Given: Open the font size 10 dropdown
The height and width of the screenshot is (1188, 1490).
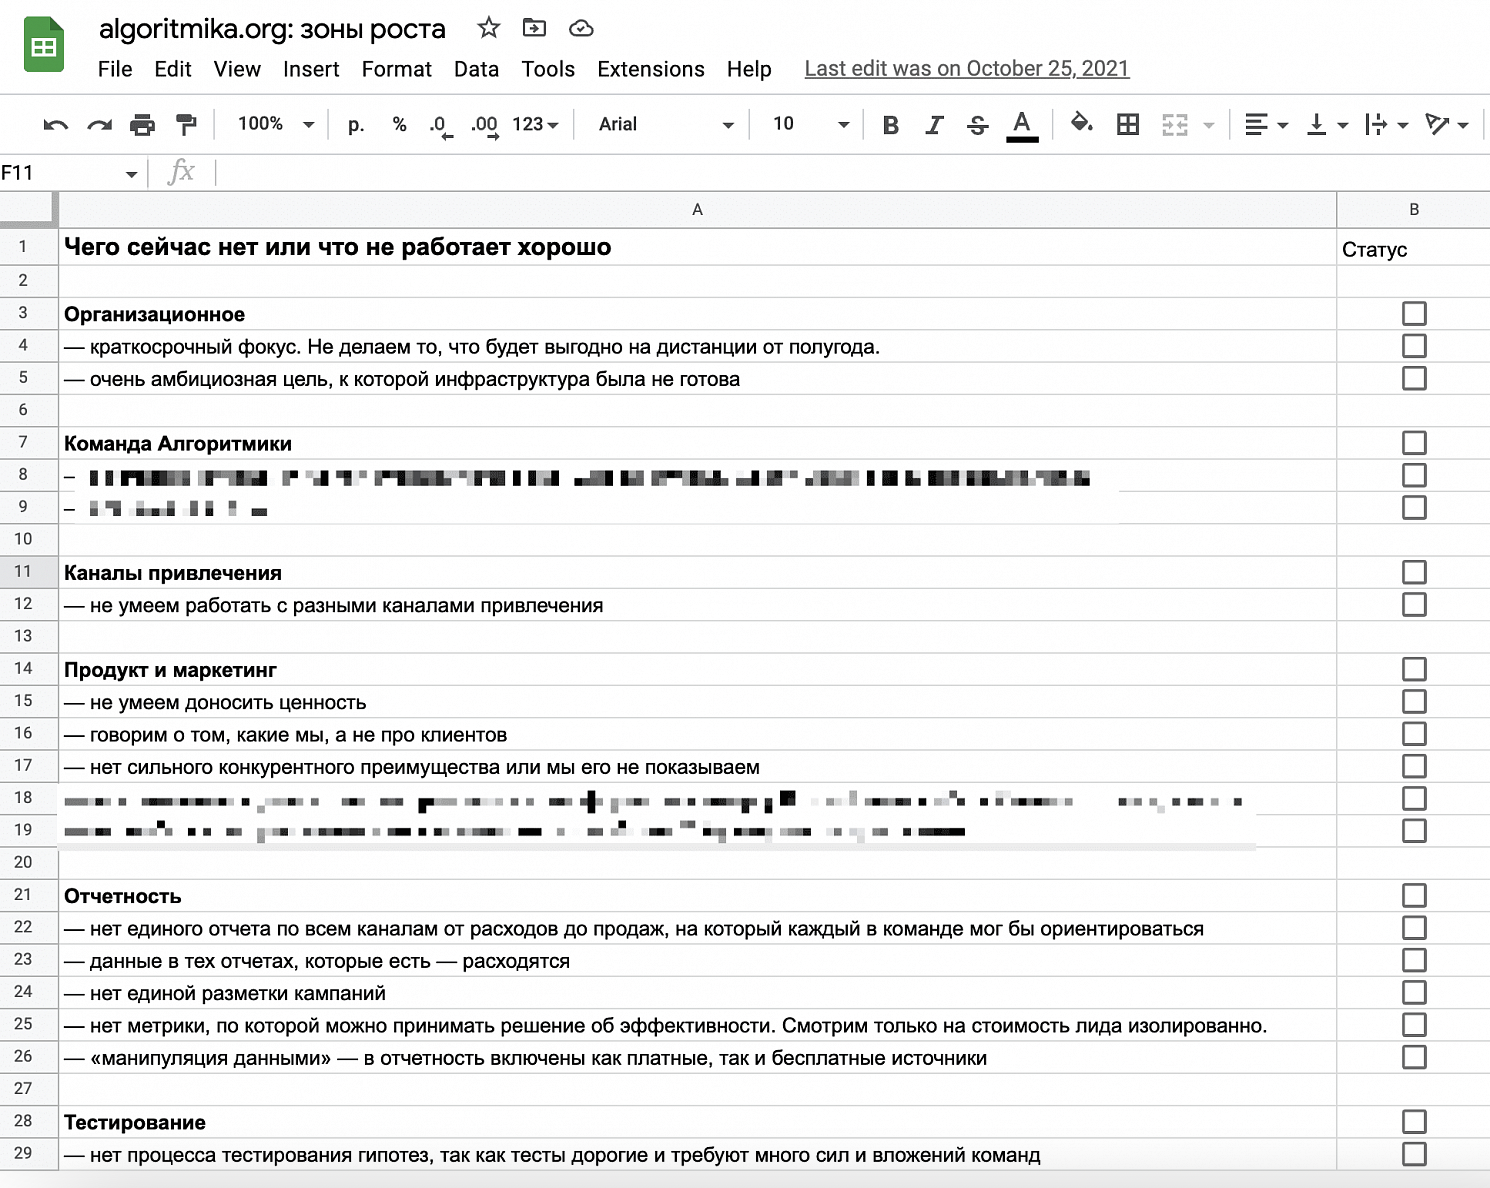Looking at the screenshot, I should pyautogui.click(x=811, y=124).
